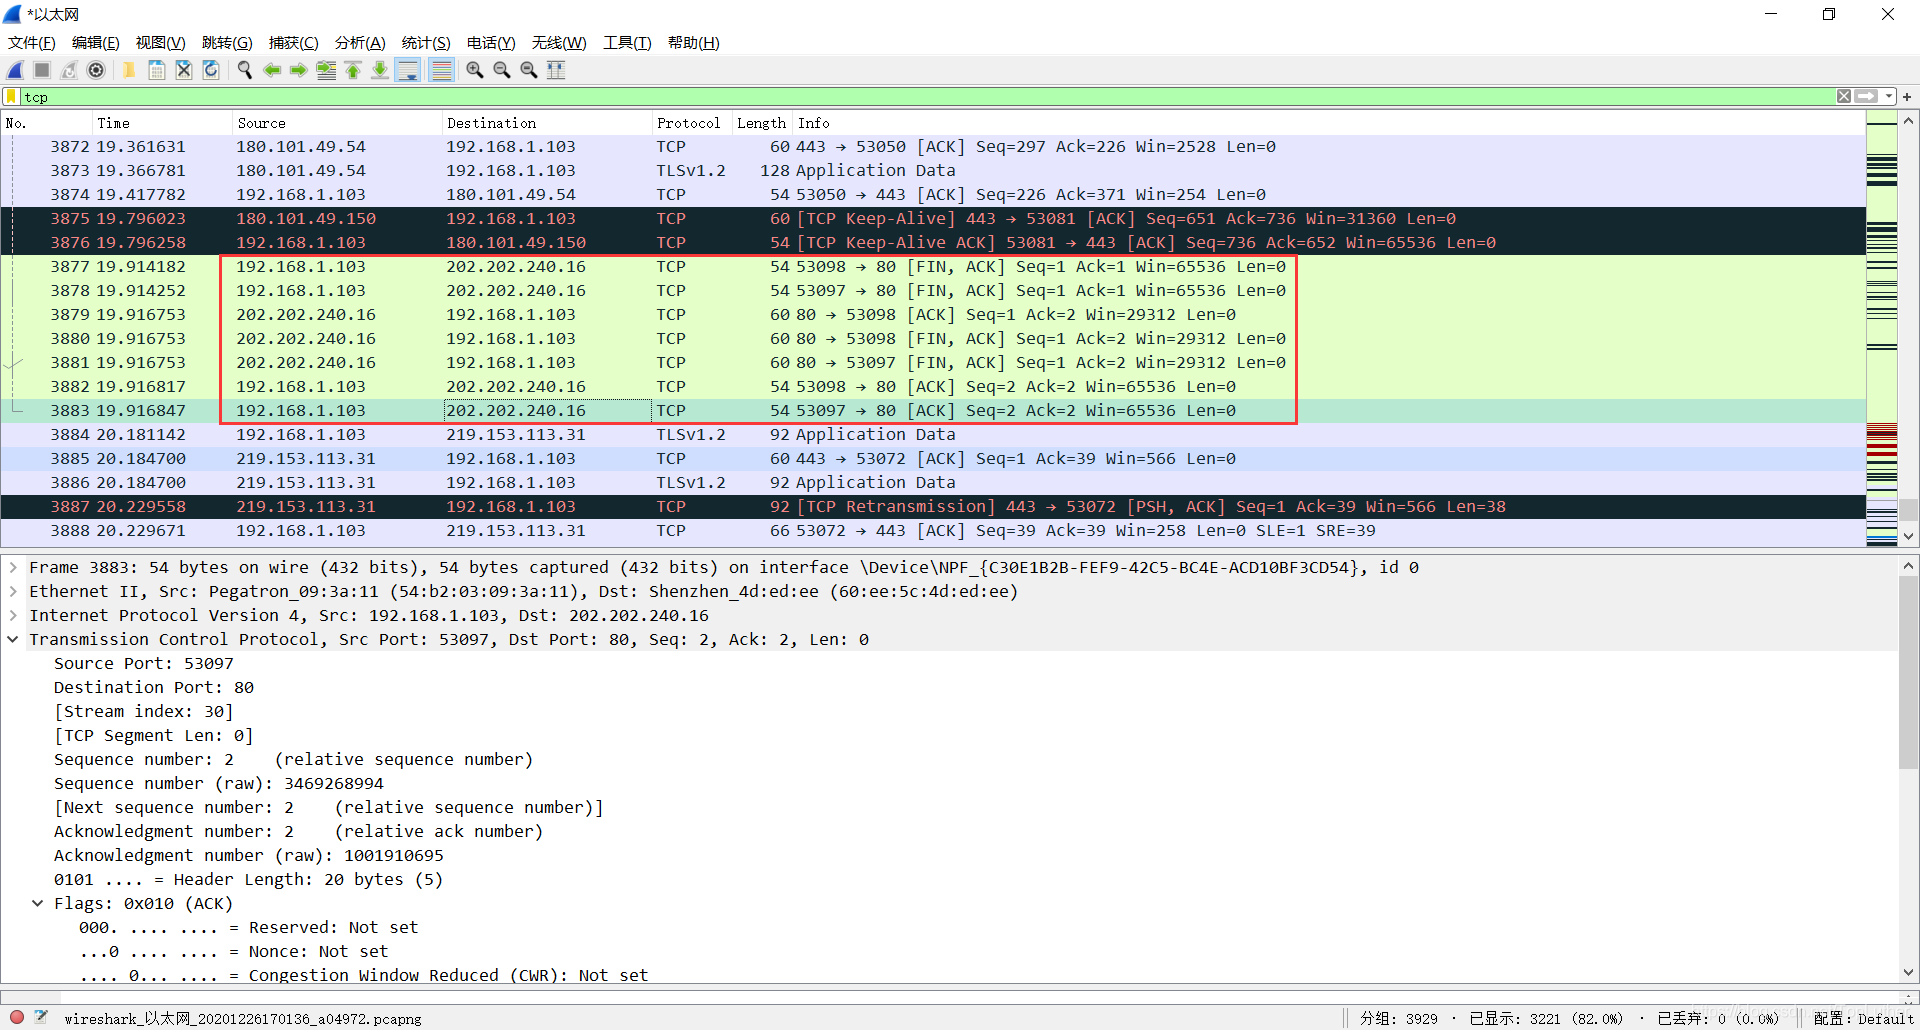The width and height of the screenshot is (1920, 1030).
Task: Close this capture file
Action: [x=183, y=70]
